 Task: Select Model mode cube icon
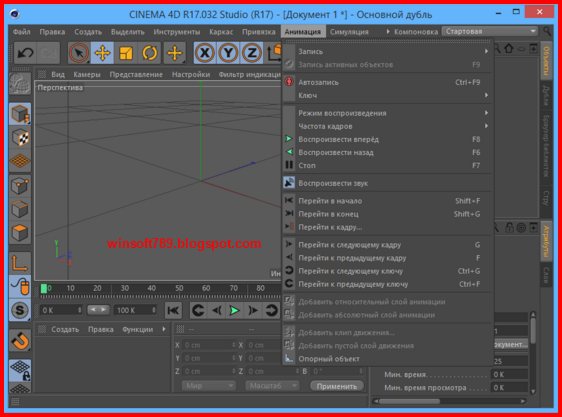pyautogui.click(x=20, y=114)
